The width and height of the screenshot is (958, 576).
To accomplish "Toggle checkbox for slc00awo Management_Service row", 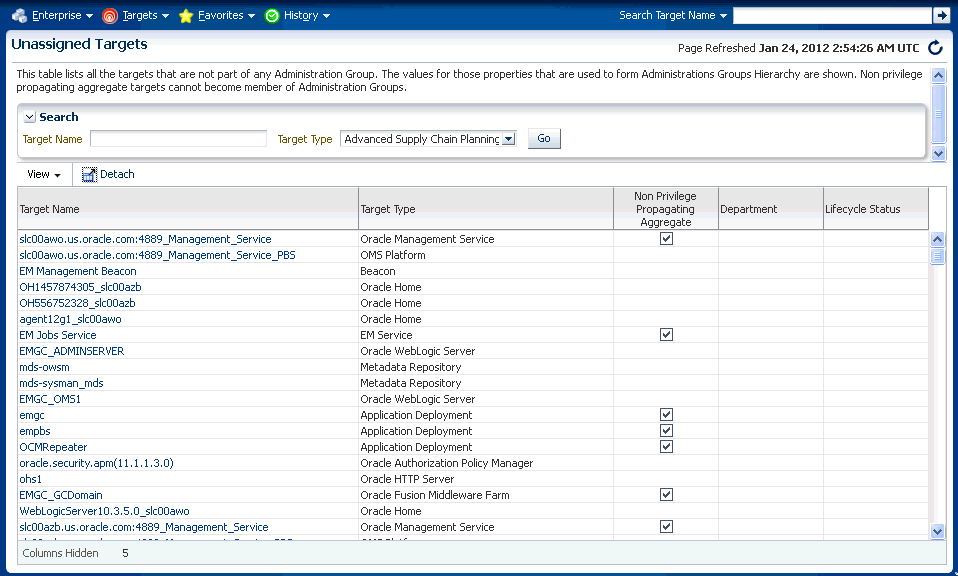I will point(666,239).
